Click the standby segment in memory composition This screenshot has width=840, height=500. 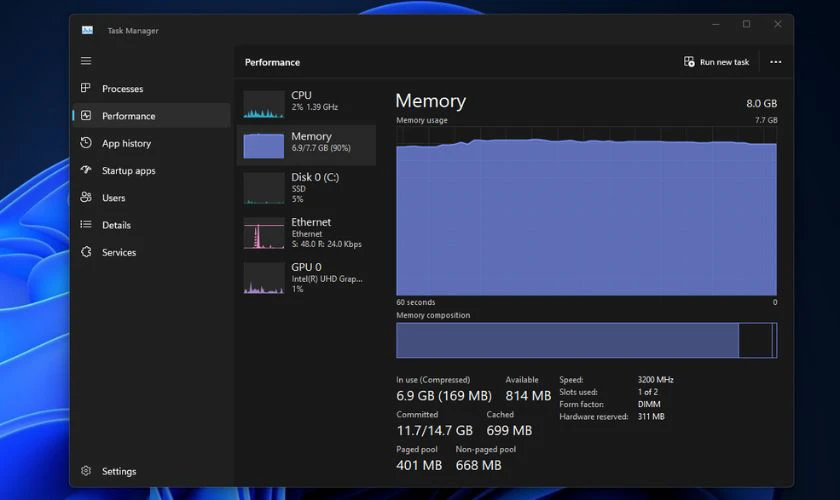coord(755,340)
